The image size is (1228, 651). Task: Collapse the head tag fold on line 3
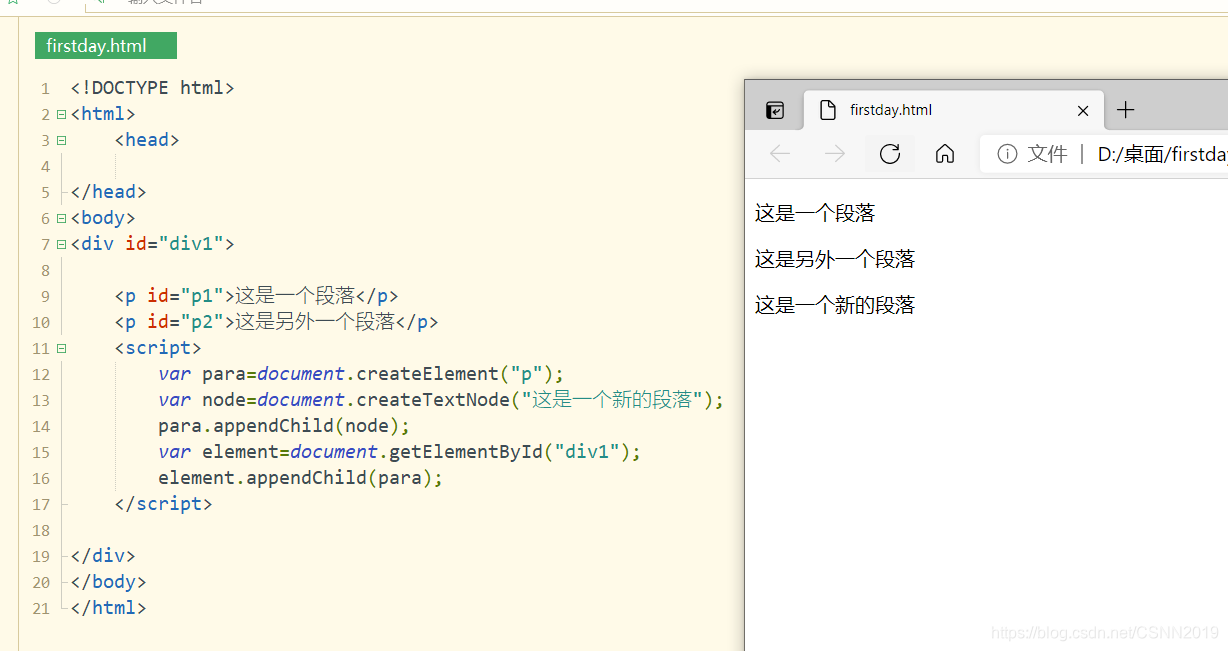61,140
